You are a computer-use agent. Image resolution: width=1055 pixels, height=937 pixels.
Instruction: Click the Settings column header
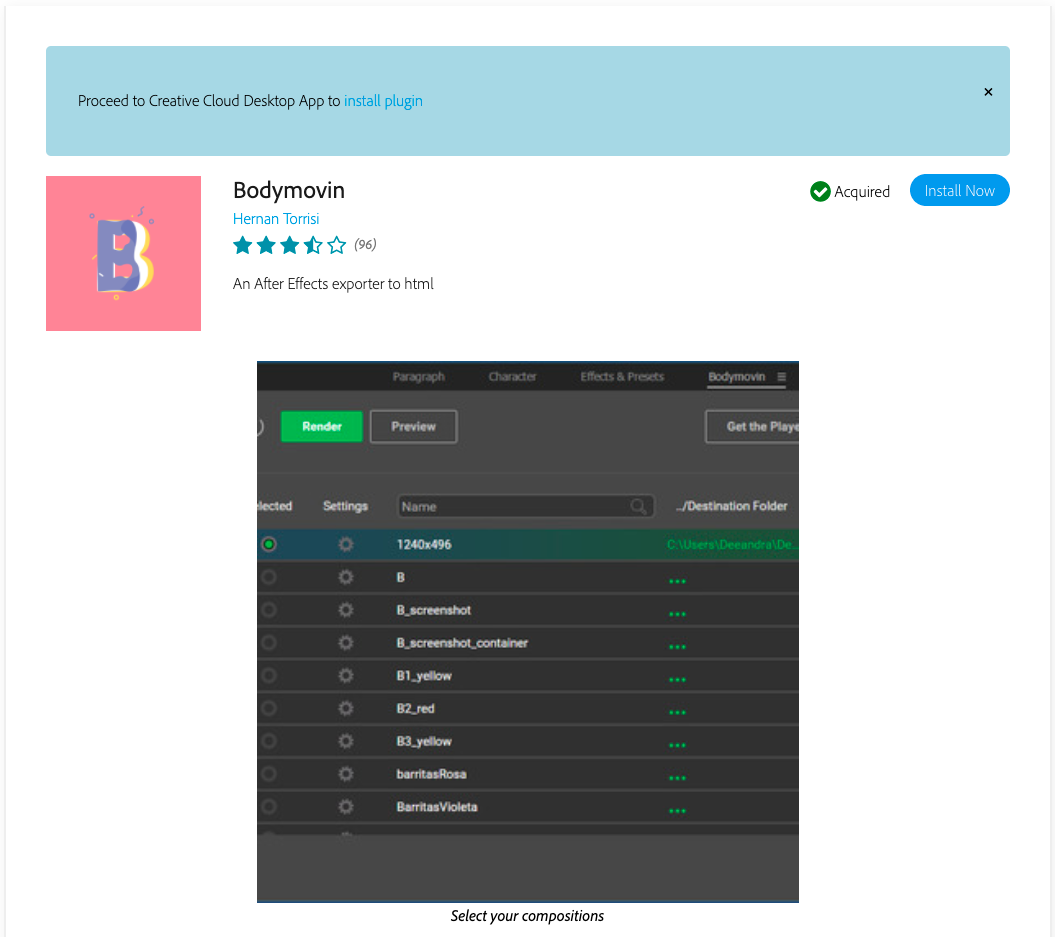click(345, 506)
